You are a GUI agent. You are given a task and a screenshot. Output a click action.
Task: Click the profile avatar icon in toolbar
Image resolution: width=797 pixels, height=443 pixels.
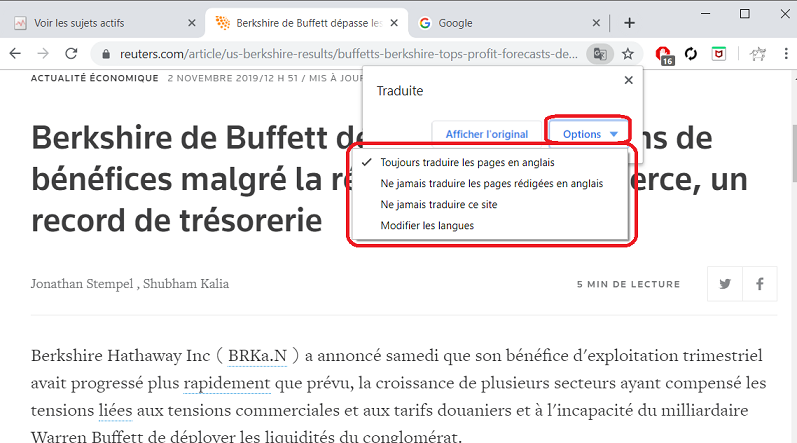coord(758,53)
